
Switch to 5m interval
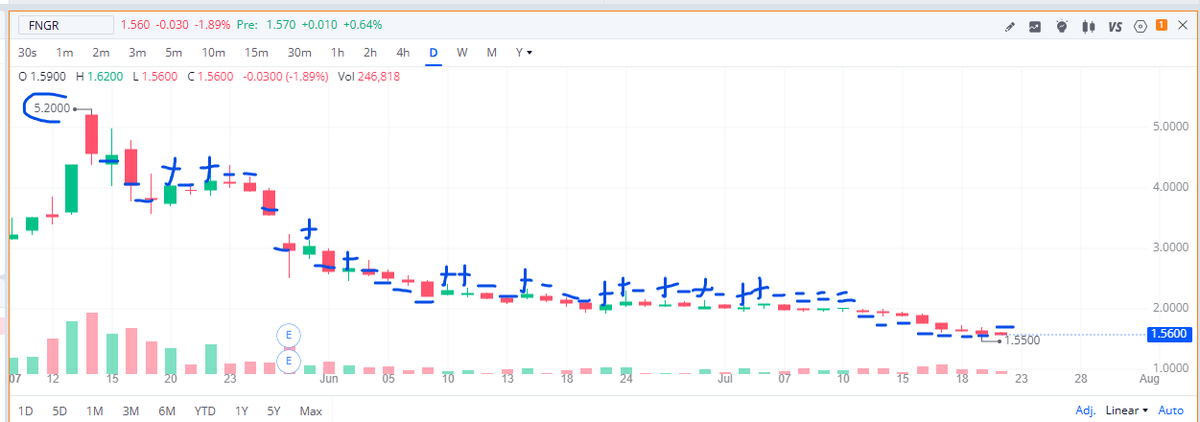coord(173,52)
